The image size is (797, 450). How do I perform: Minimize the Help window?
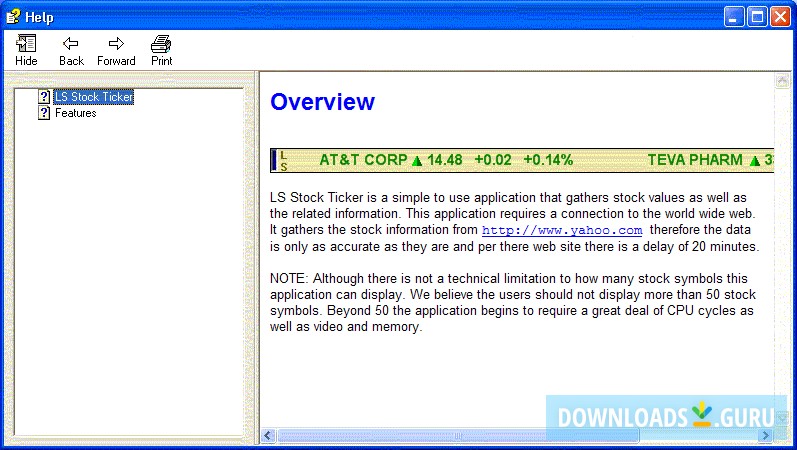click(733, 17)
